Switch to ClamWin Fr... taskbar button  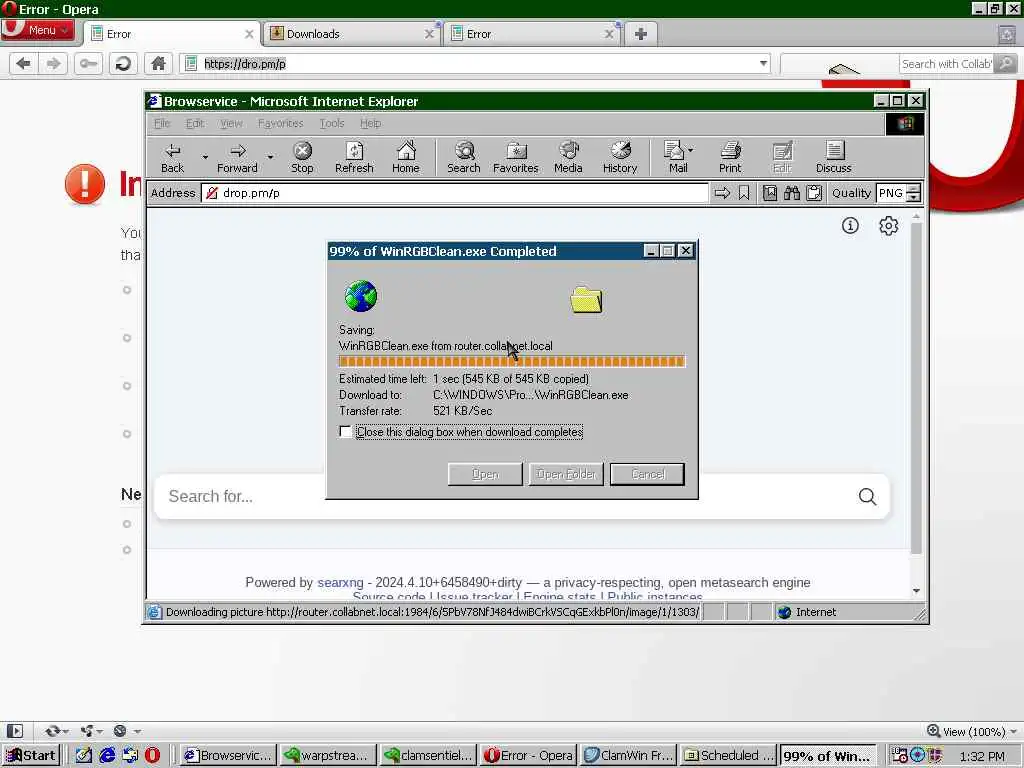click(628, 756)
